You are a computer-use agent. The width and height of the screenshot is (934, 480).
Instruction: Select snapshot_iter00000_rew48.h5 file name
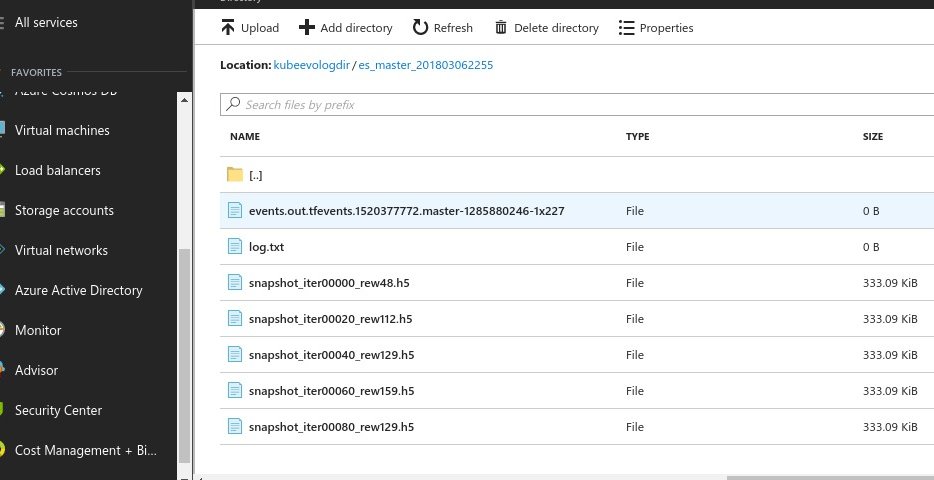coord(329,283)
